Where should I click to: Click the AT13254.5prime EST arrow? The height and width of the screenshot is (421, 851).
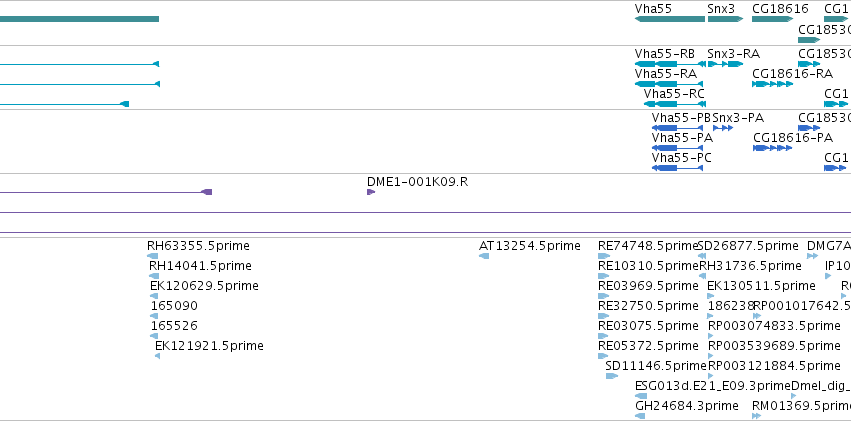(484, 256)
